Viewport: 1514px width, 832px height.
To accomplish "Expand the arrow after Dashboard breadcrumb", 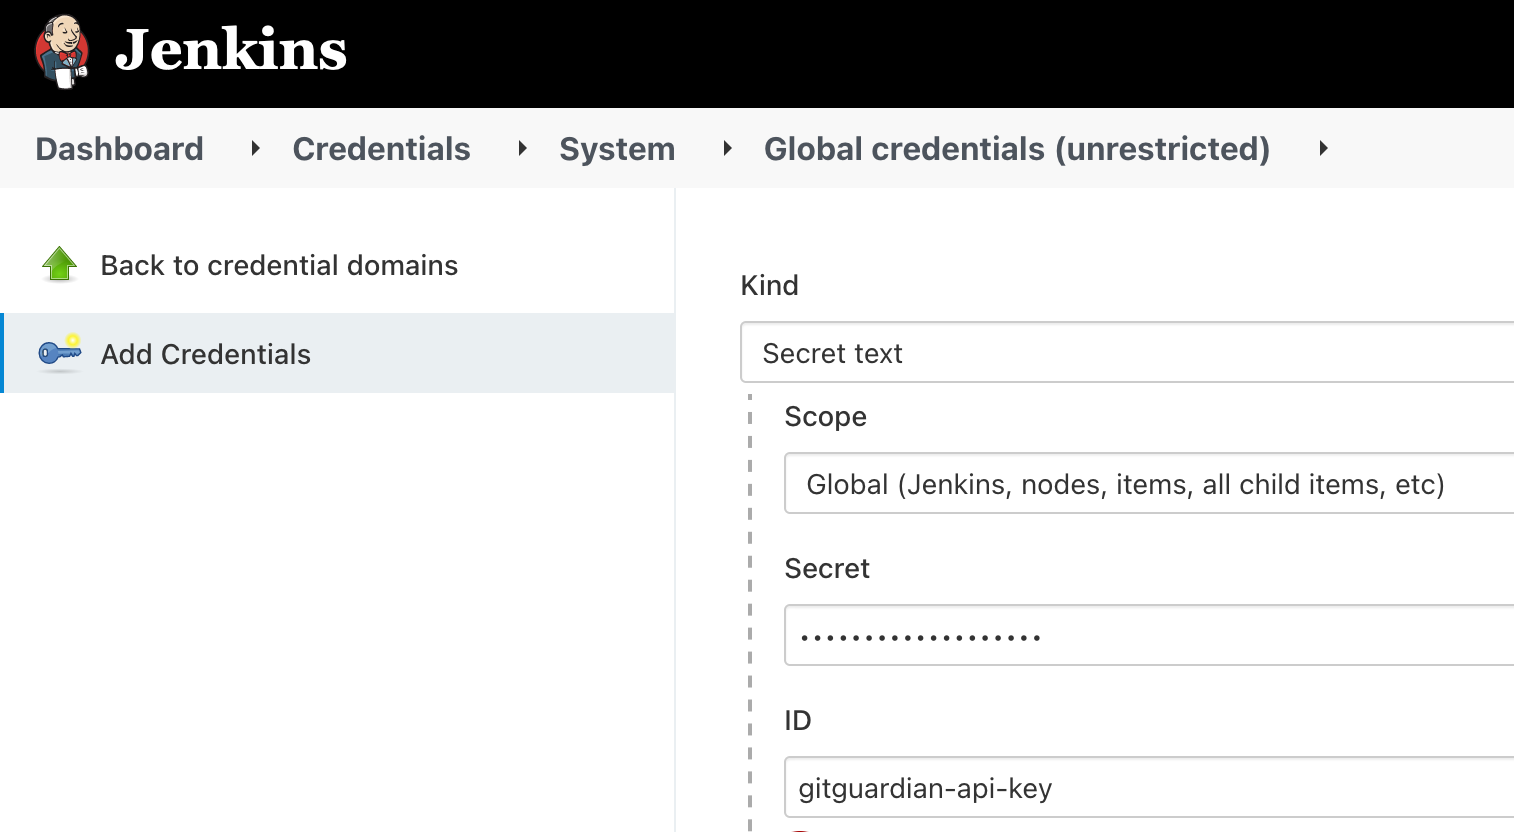I will click(255, 149).
